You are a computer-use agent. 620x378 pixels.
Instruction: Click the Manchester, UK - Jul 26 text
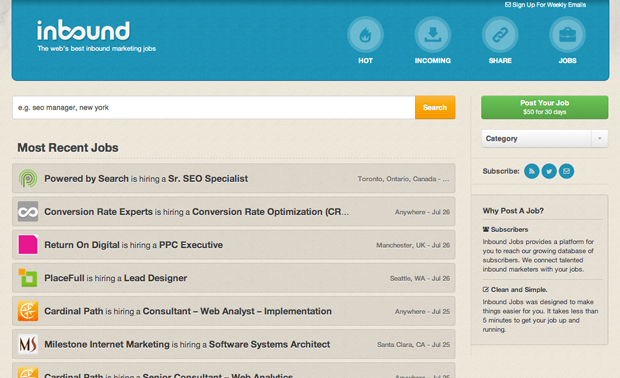pyautogui.click(x=413, y=245)
